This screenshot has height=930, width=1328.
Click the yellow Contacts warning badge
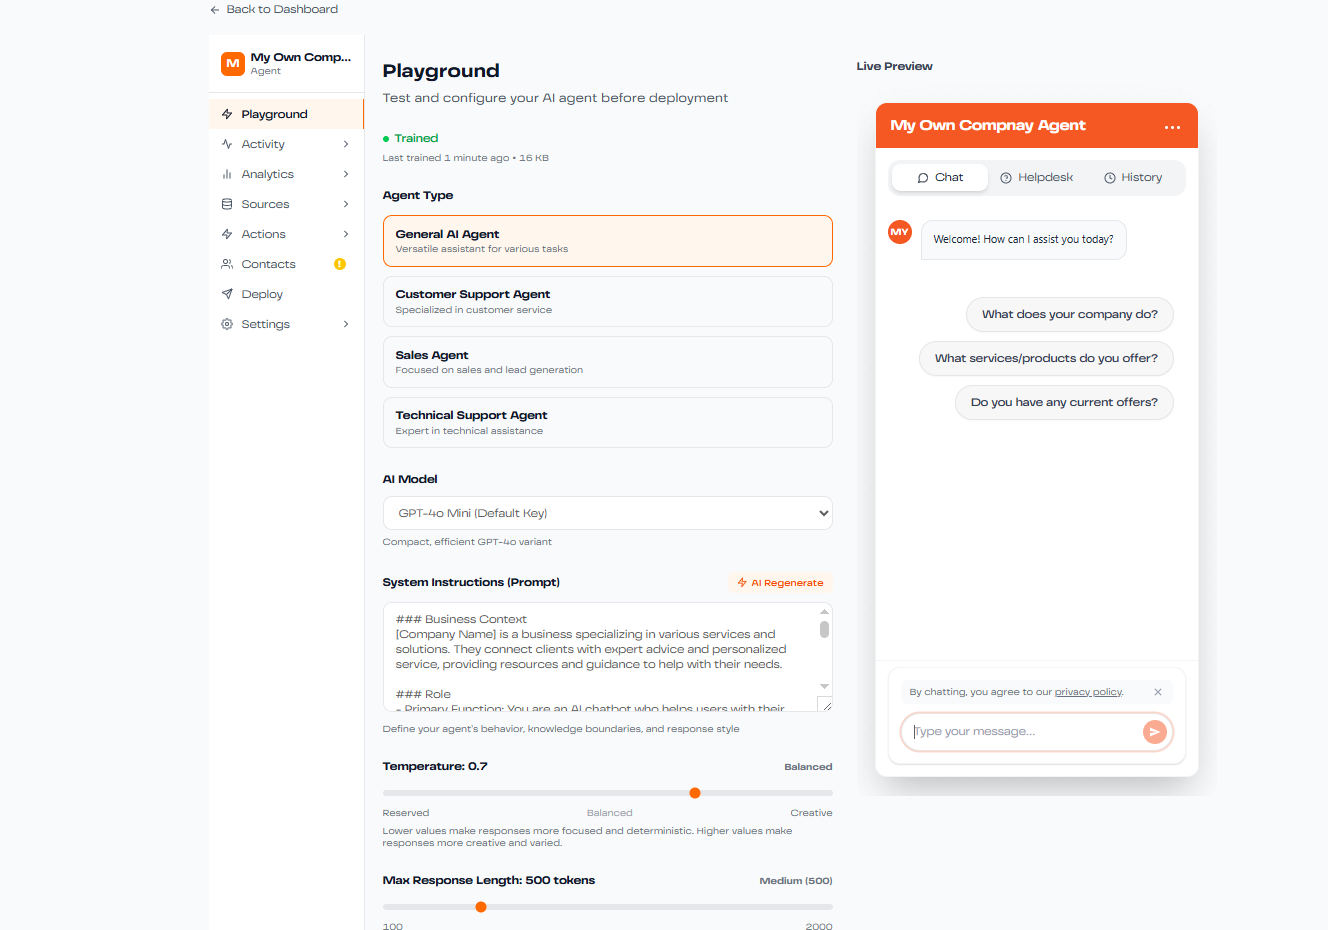(x=340, y=264)
